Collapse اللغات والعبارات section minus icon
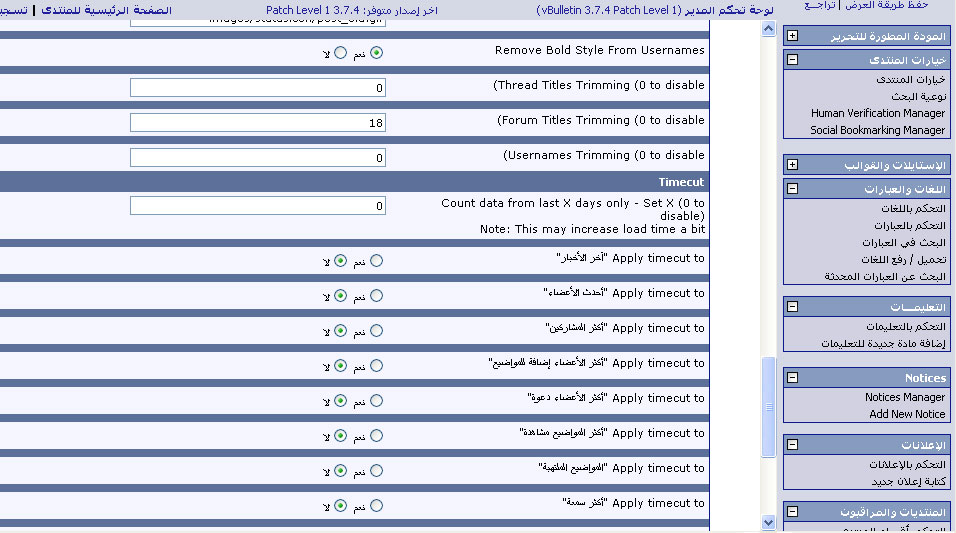This screenshot has height=533, width=956. [792, 189]
